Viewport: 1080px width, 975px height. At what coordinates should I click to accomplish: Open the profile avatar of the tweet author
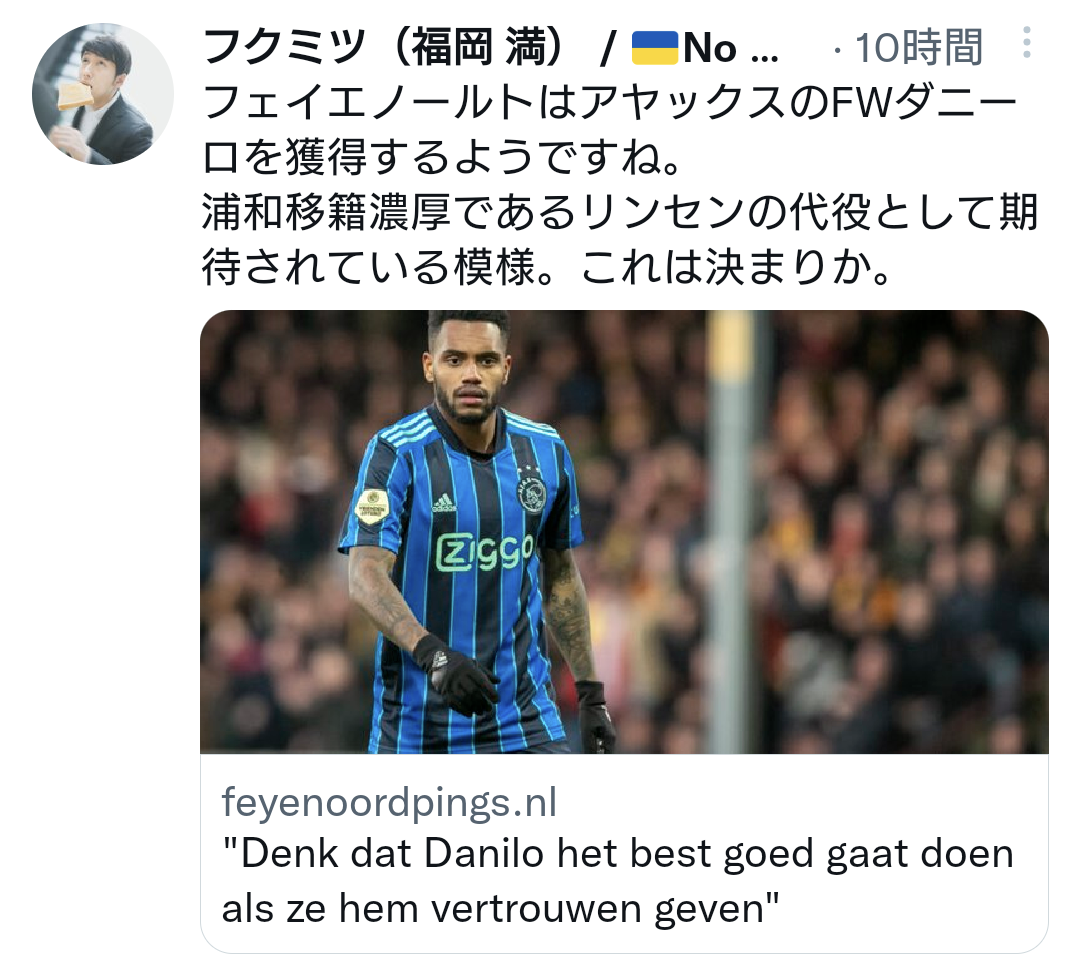click(103, 94)
